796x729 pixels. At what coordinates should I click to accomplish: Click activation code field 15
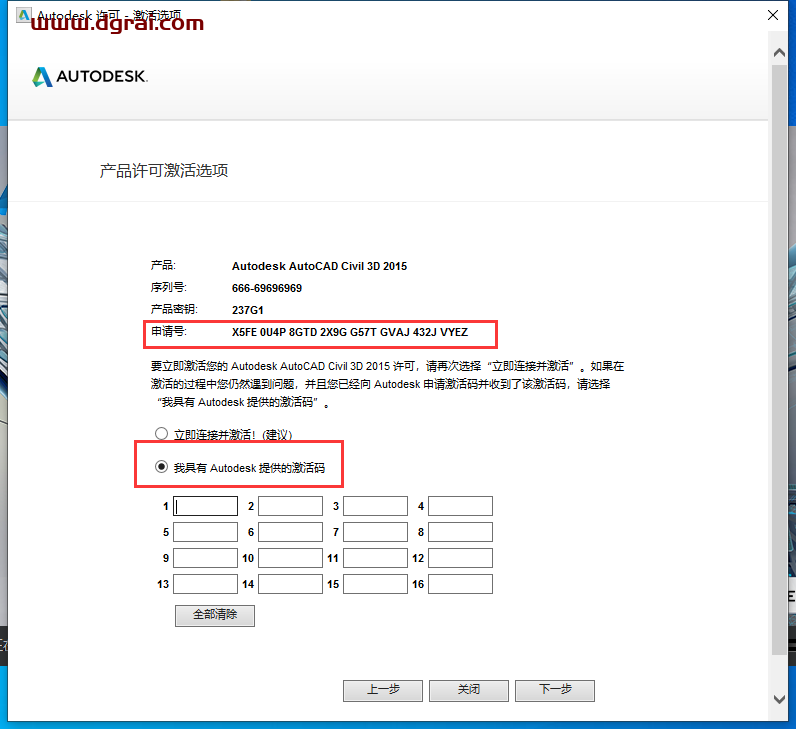coord(376,584)
